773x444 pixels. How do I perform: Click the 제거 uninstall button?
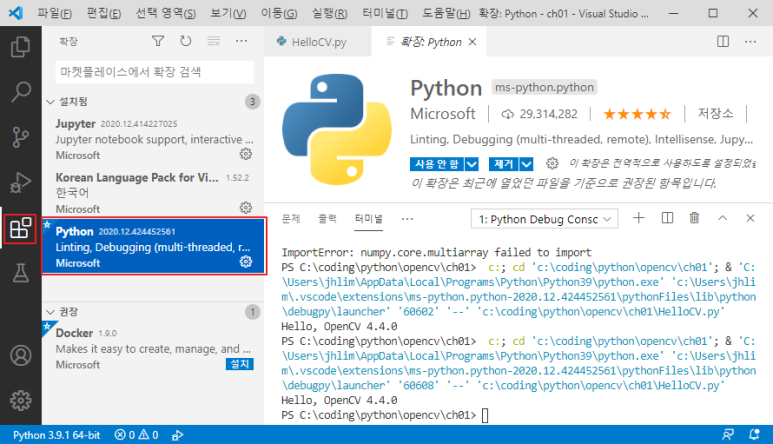pyautogui.click(x=503, y=164)
